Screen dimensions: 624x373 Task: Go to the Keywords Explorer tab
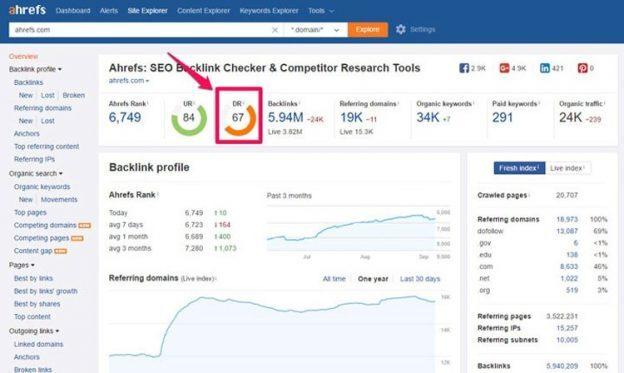pyautogui.click(x=269, y=11)
